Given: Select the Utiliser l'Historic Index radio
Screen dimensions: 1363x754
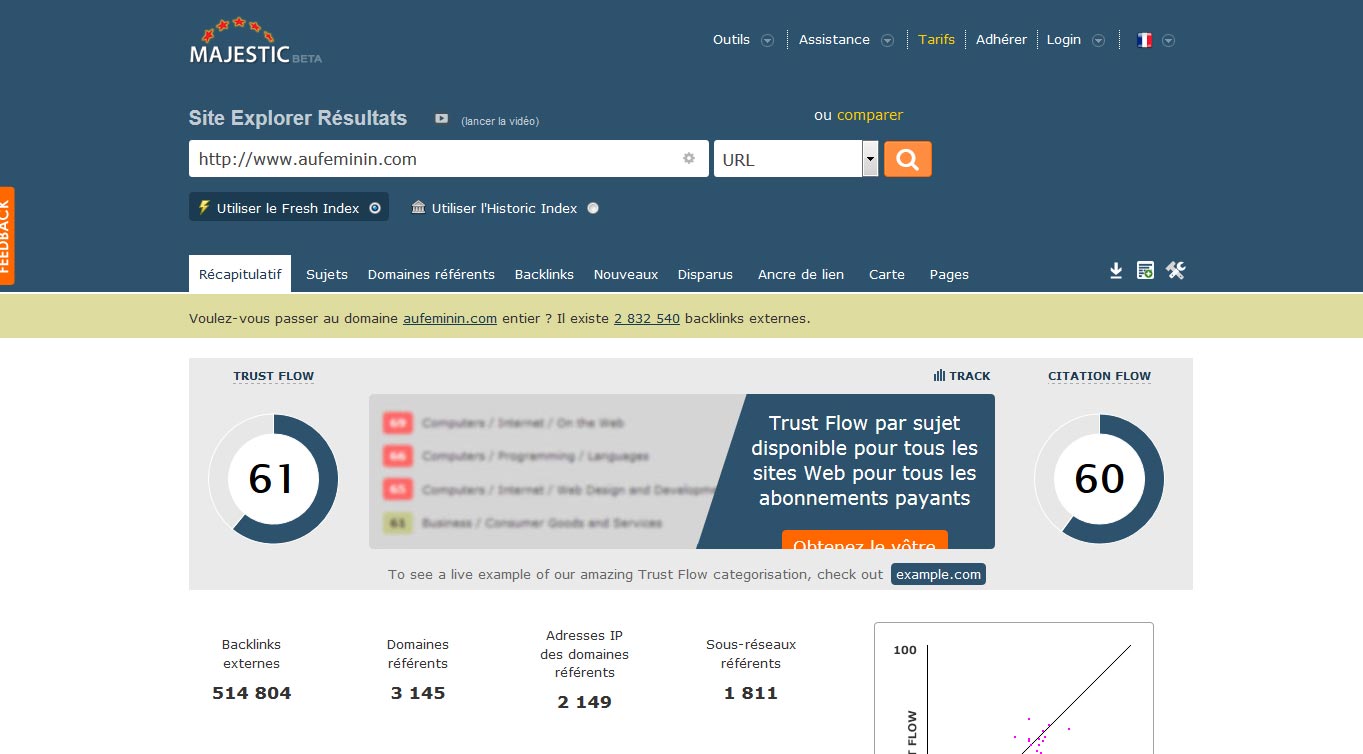Looking at the screenshot, I should 593,208.
